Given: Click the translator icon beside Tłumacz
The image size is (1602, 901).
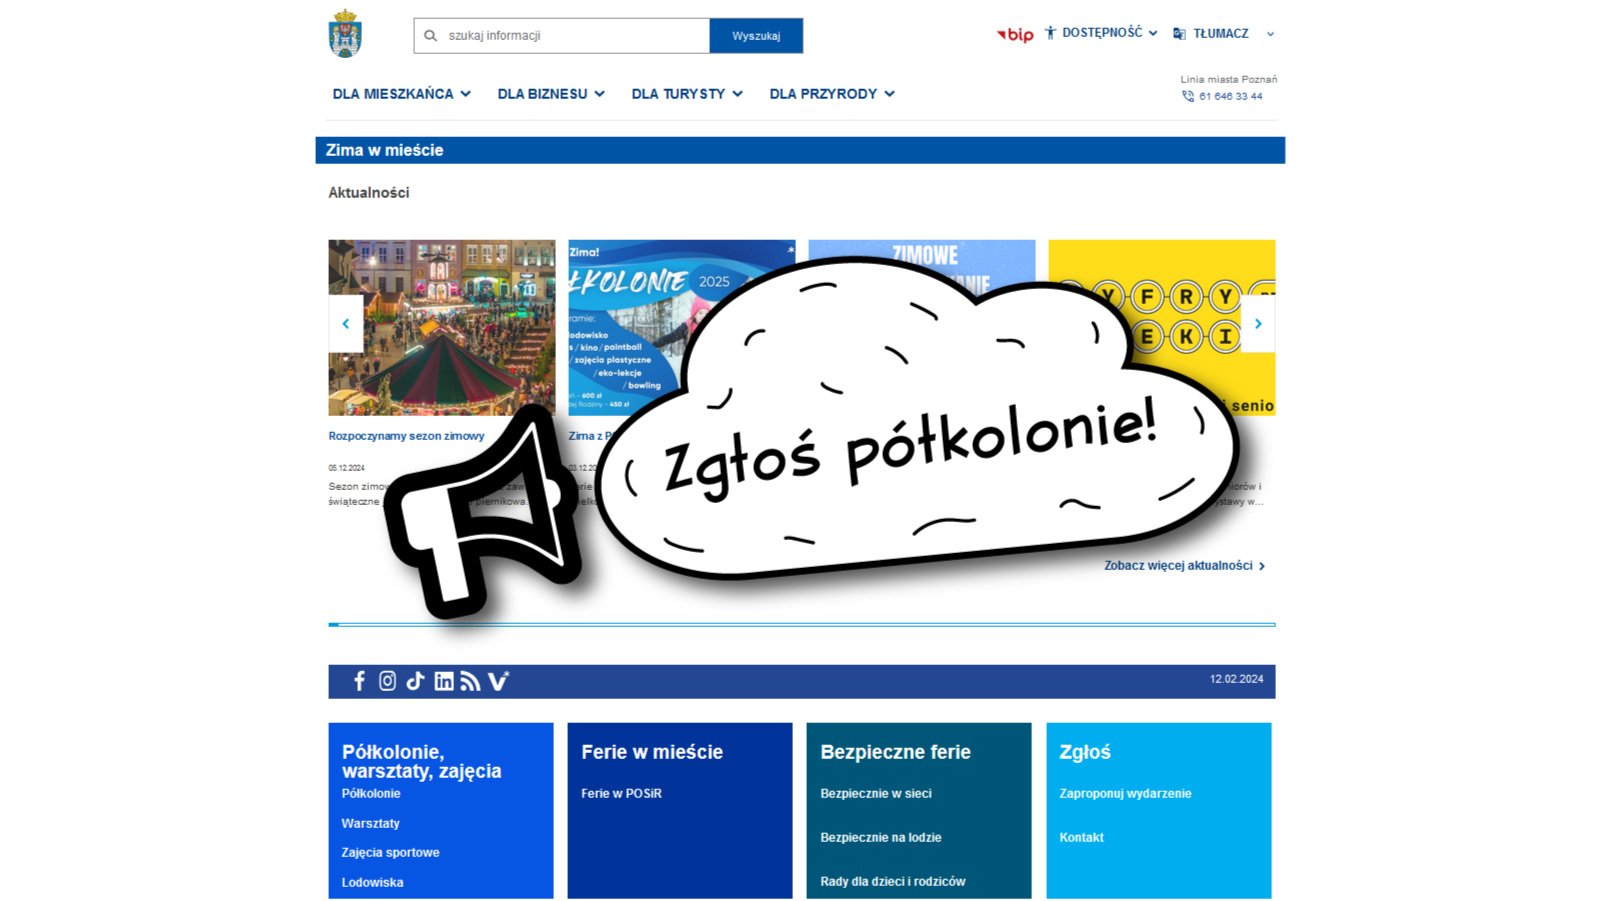Looking at the screenshot, I should pos(1180,34).
